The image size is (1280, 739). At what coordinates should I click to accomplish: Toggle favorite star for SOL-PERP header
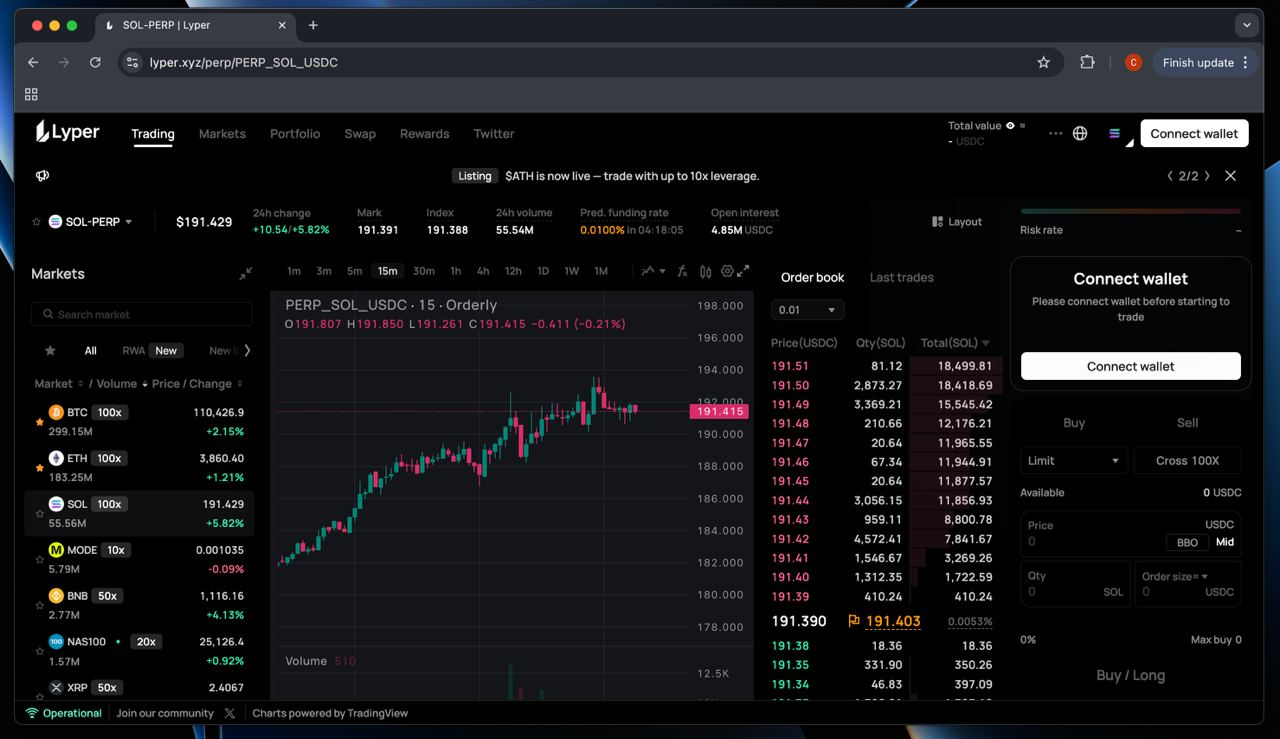[x=37, y=222]
